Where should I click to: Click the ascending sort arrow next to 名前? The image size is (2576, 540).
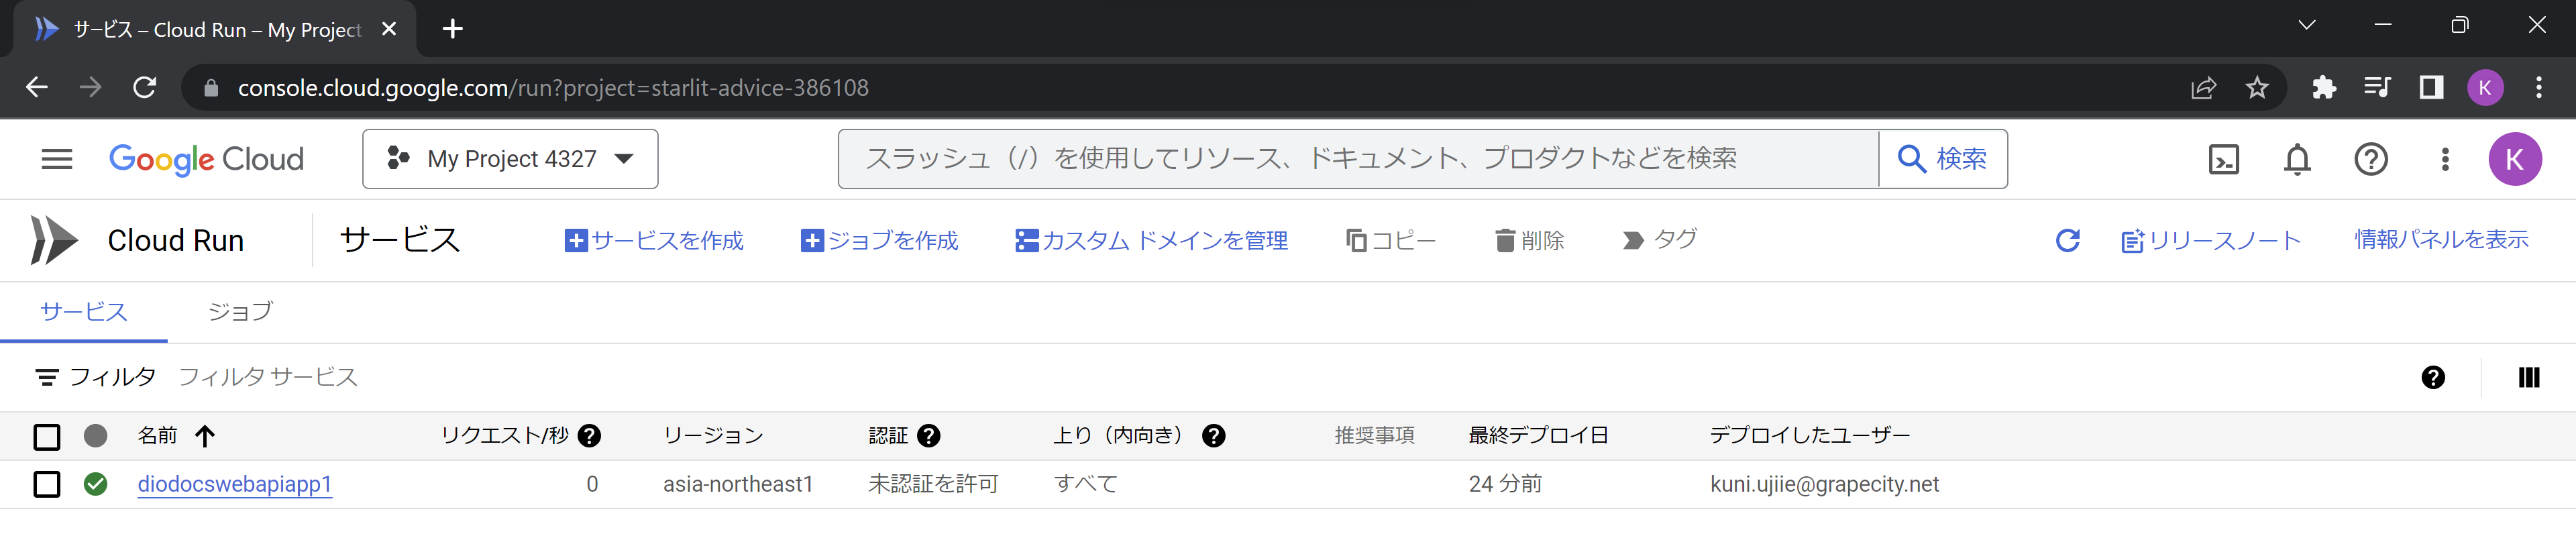(x=205, y=436)
